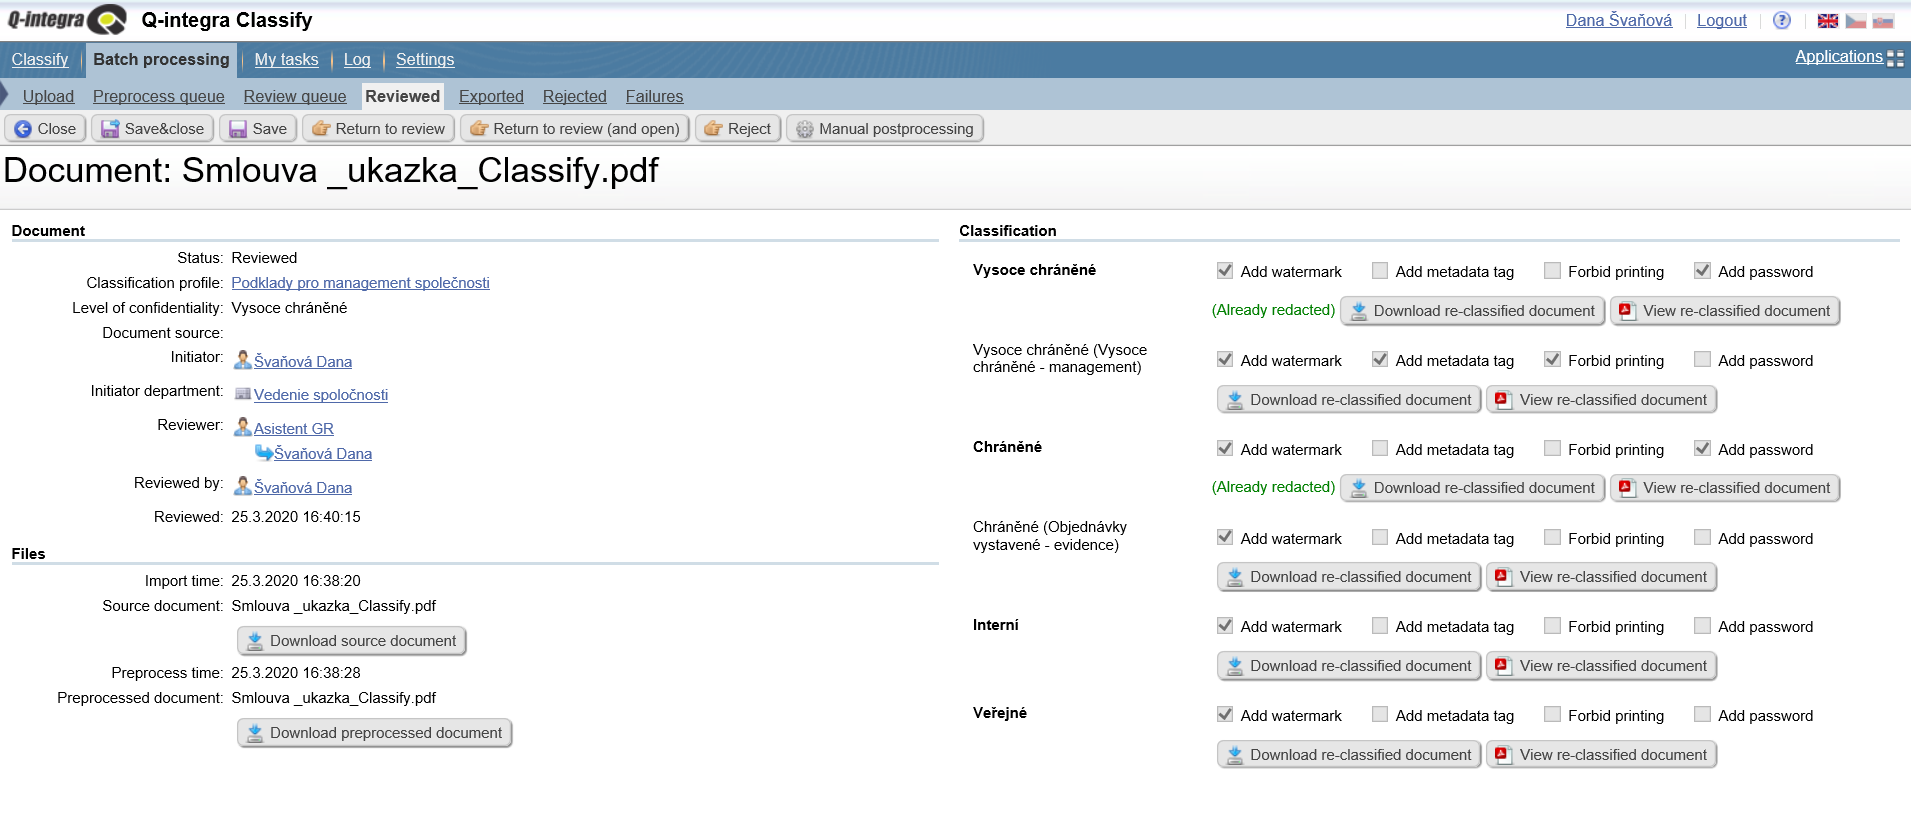Click the user icon next to Initiator Švaňová Dana
Viewport: 1911px width, 815px height.
tap(242, 359)
